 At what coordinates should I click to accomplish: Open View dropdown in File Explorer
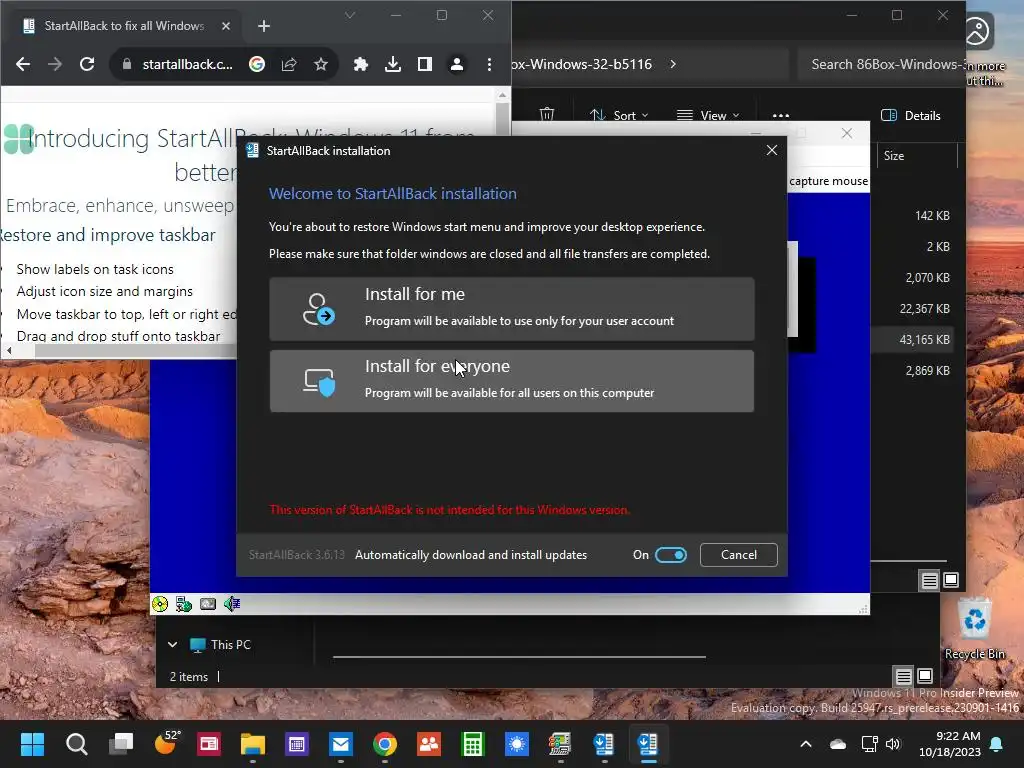click(708, 115)
